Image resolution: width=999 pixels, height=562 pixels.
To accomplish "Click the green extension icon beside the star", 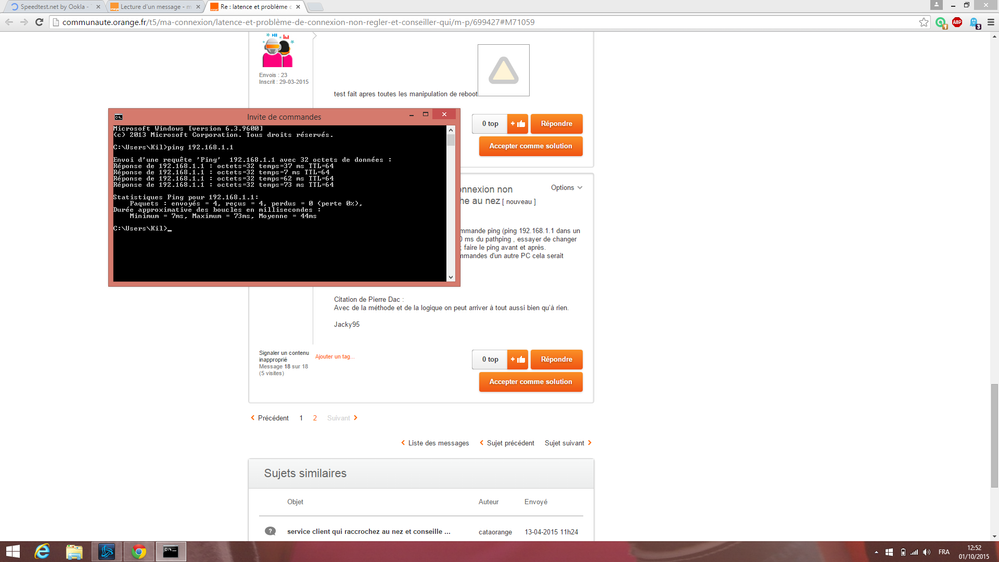I will [x=941, y=22].
